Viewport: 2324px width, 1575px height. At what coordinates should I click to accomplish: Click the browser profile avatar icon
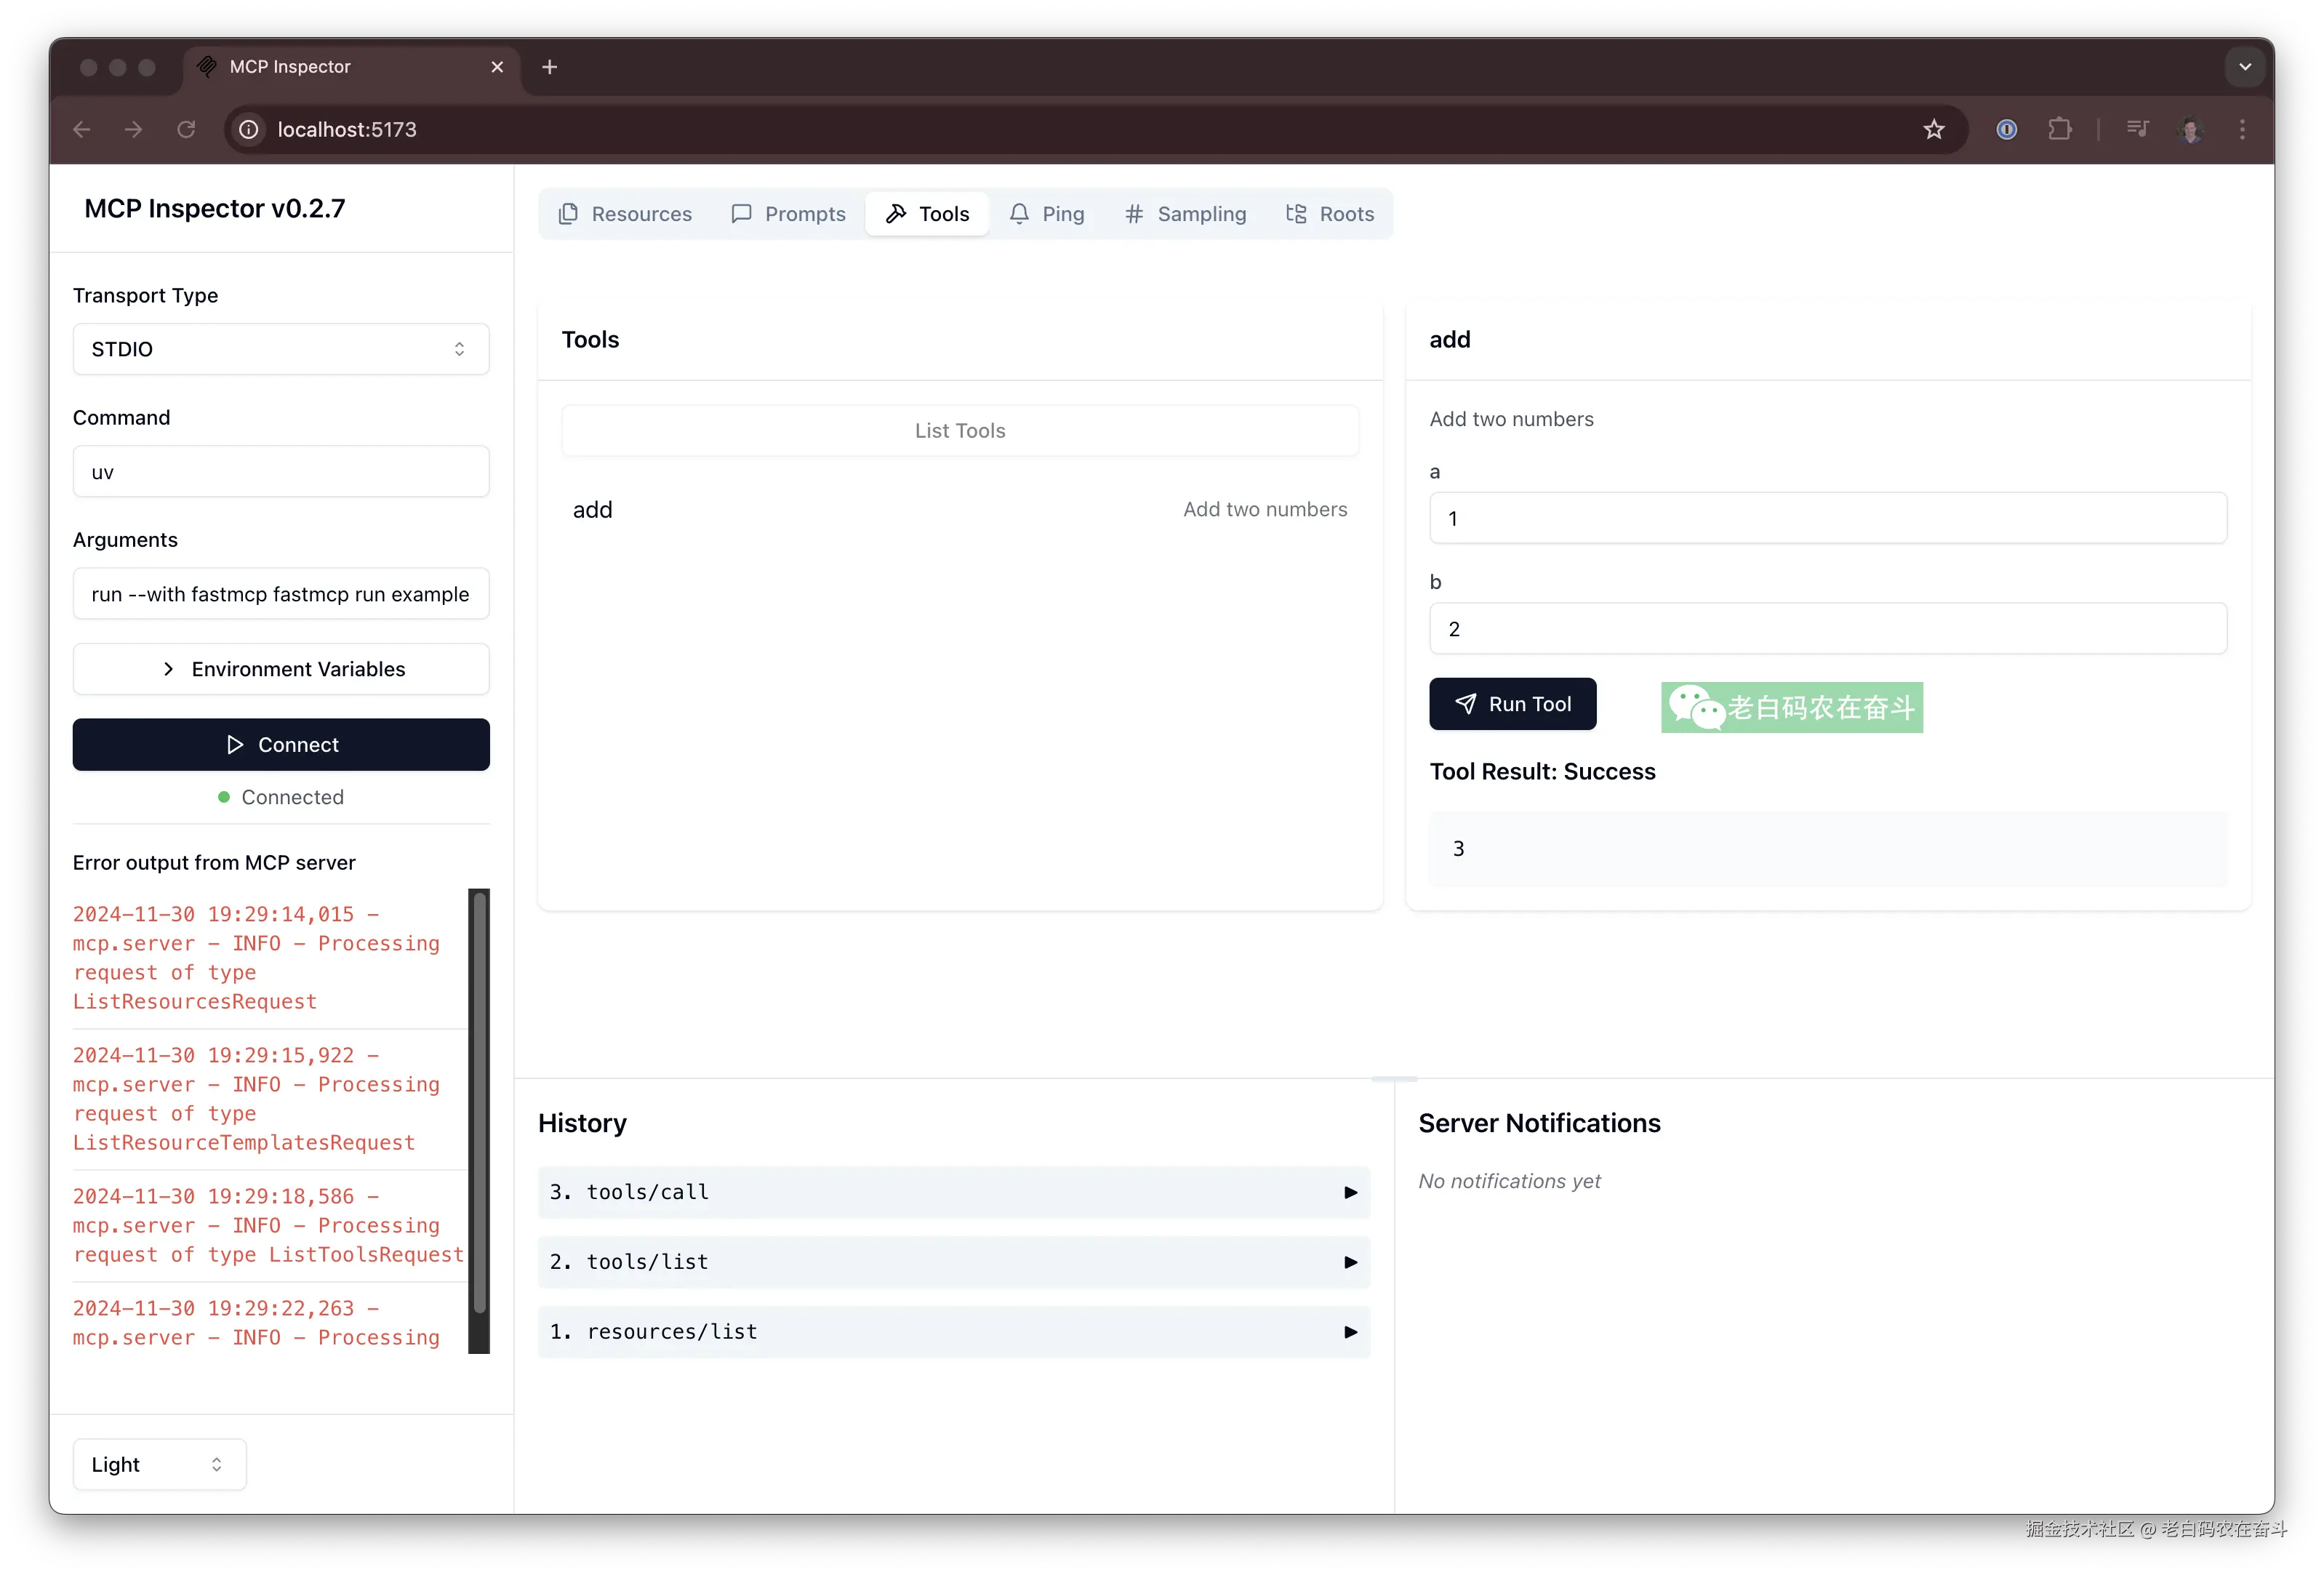2192,129
